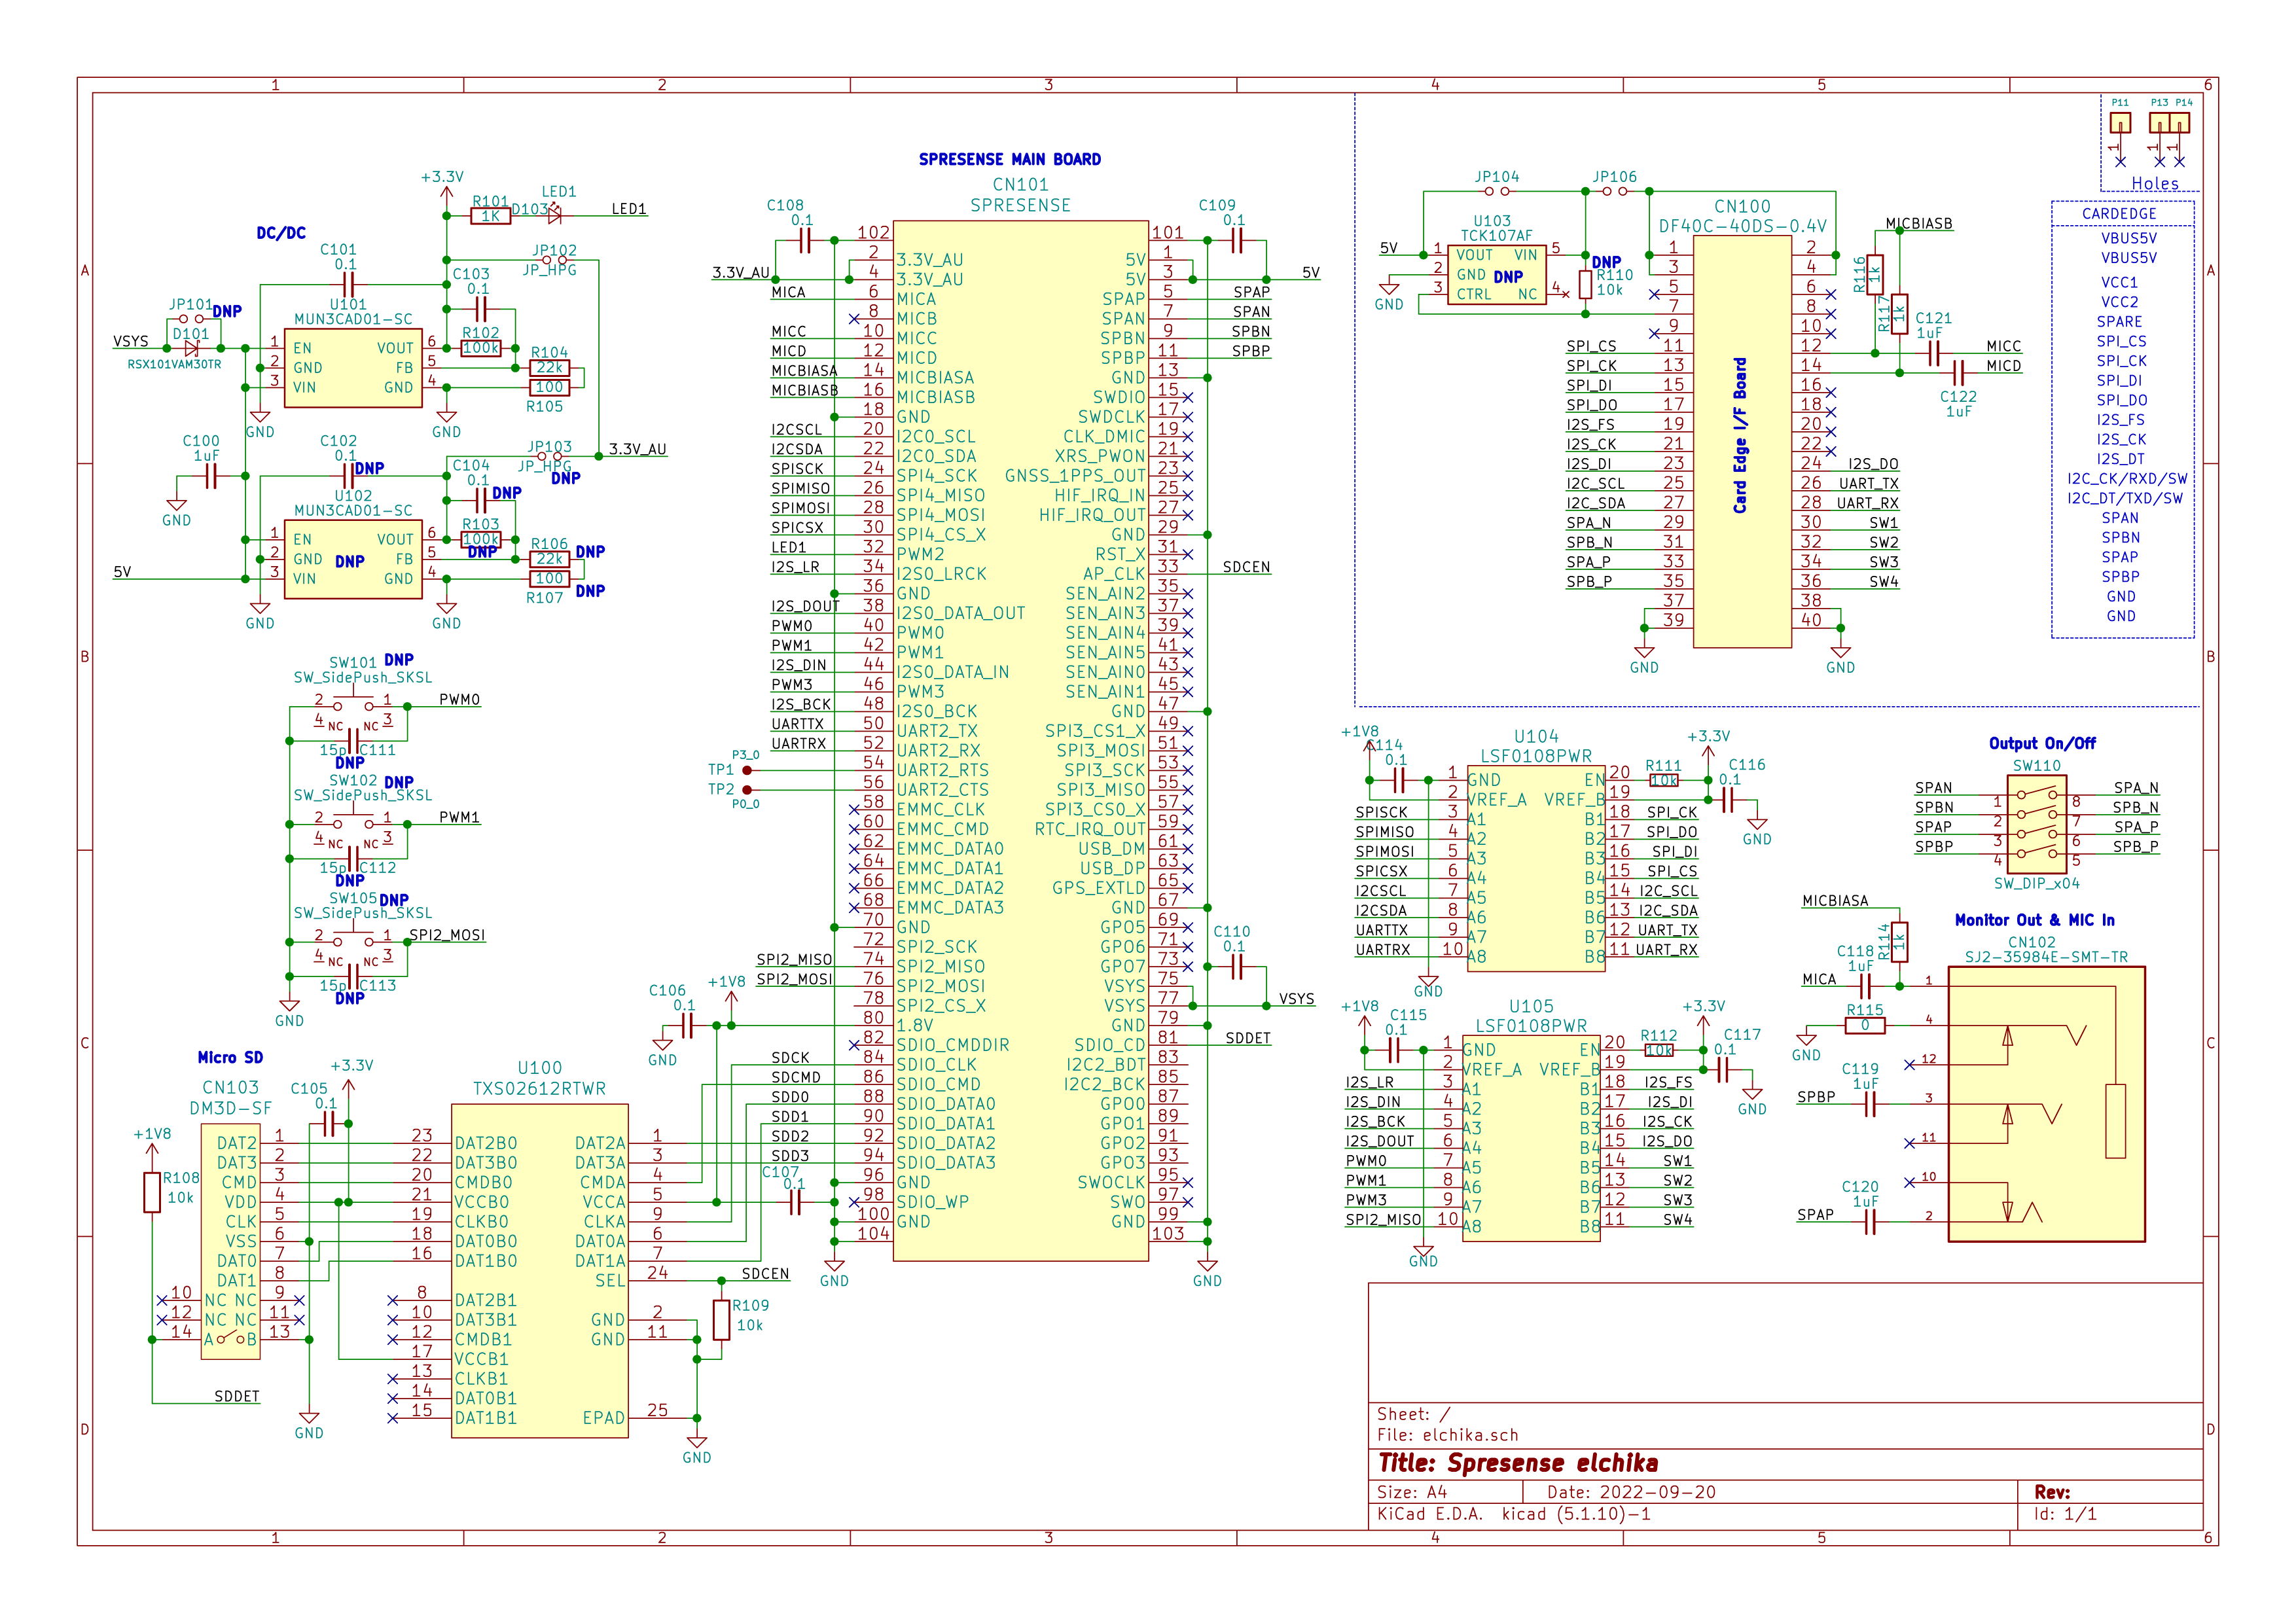Click the TP1 test point dot

point(747,770)
